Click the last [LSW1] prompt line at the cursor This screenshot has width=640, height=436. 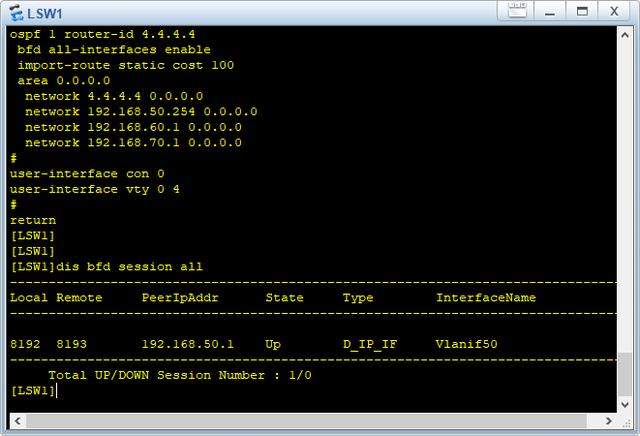(33, 391)
